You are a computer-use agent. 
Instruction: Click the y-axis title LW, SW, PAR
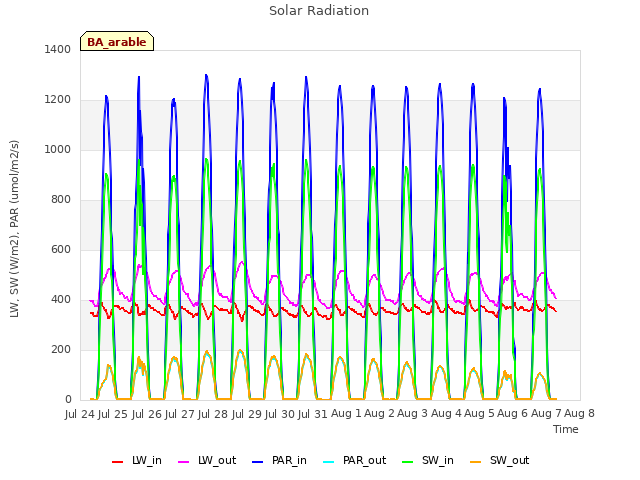(x=14, y=229)
